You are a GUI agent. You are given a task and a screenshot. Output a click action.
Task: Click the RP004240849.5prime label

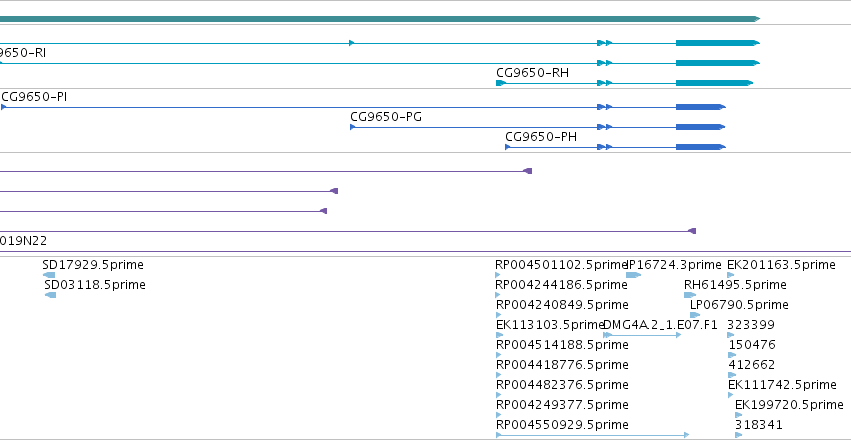[x=562, y=305]
